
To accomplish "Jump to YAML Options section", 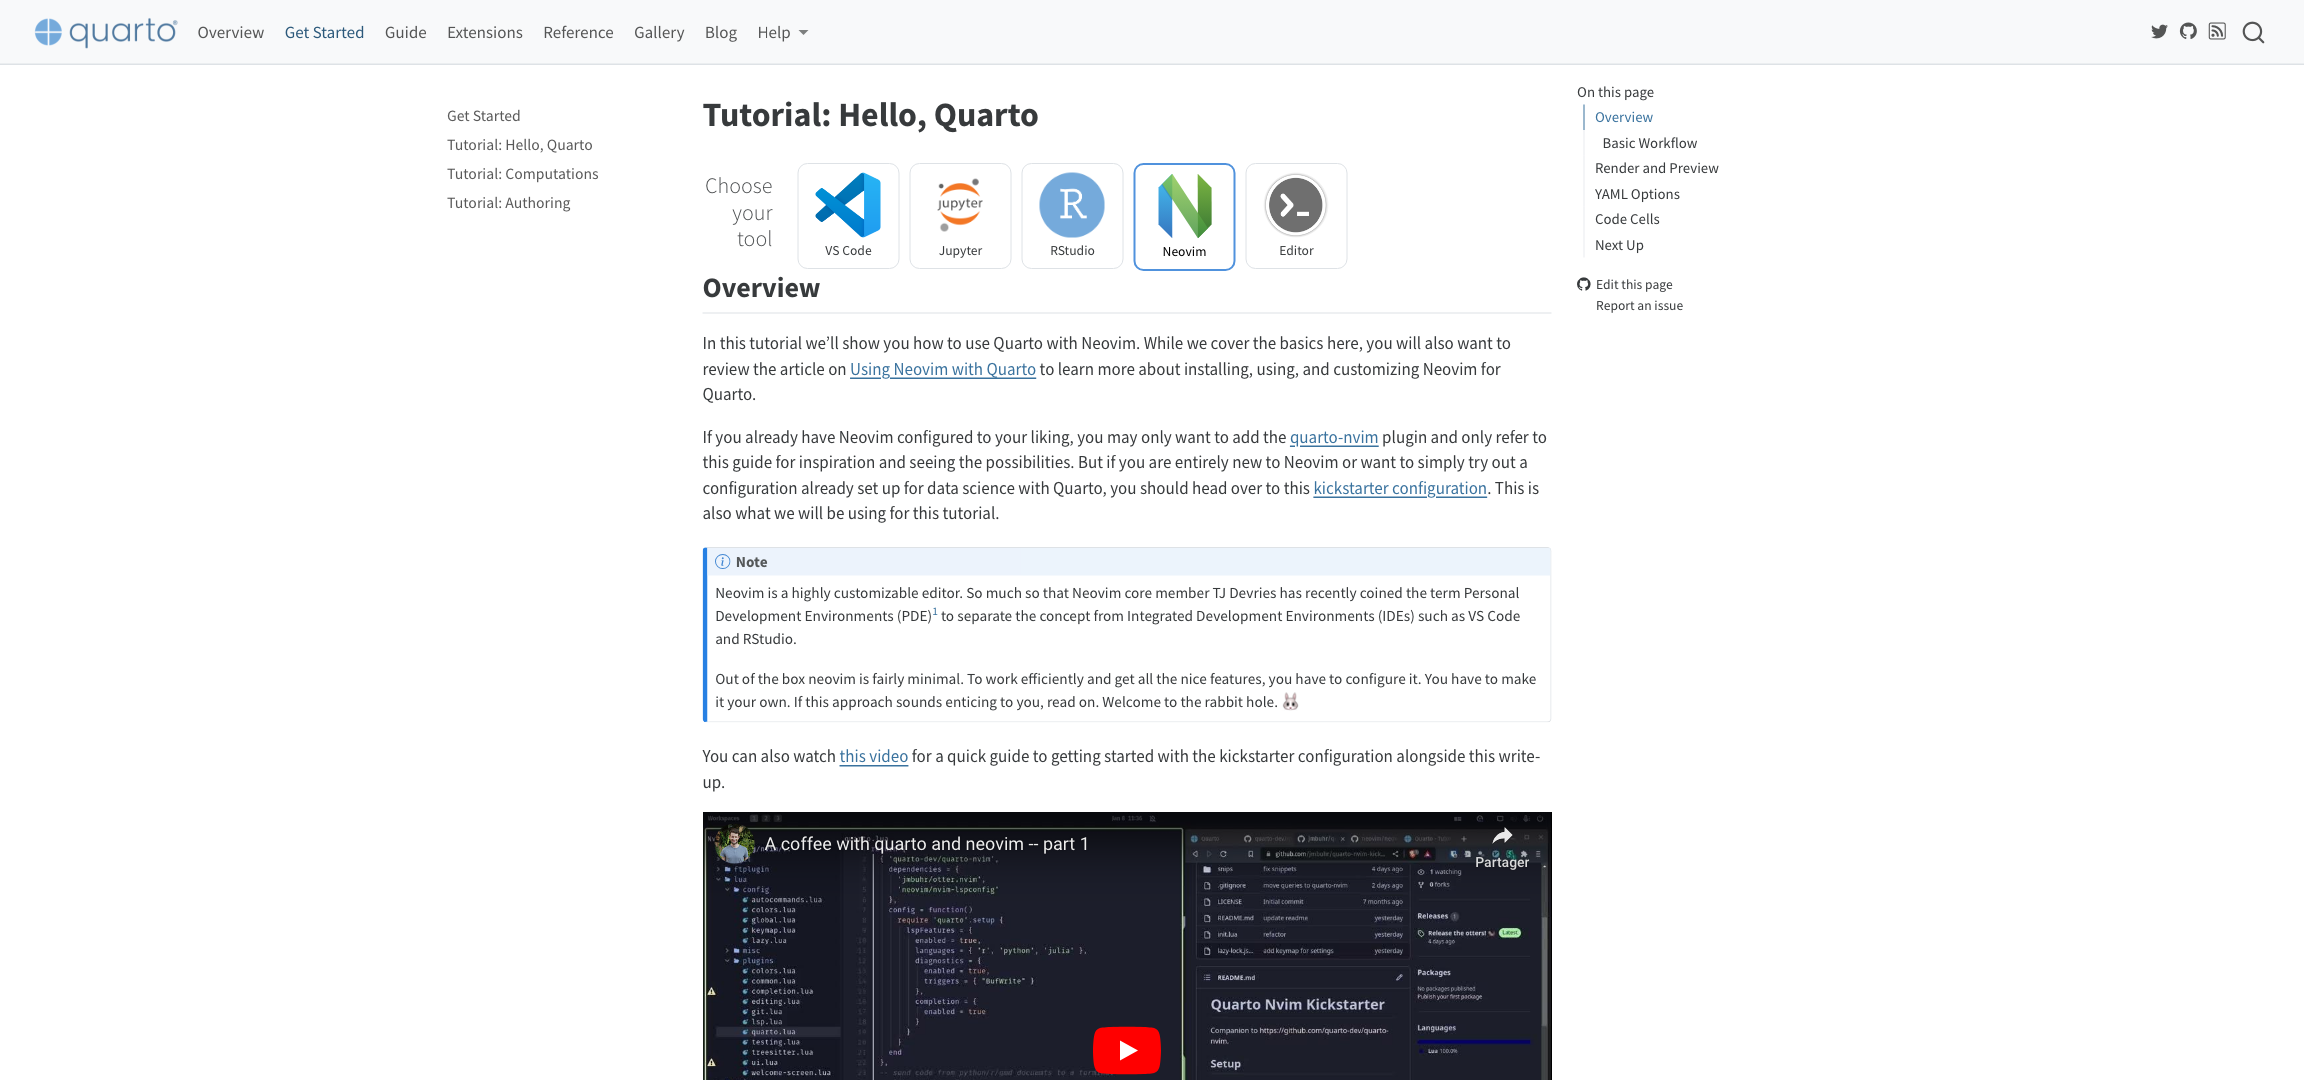I will [1637, 194].
